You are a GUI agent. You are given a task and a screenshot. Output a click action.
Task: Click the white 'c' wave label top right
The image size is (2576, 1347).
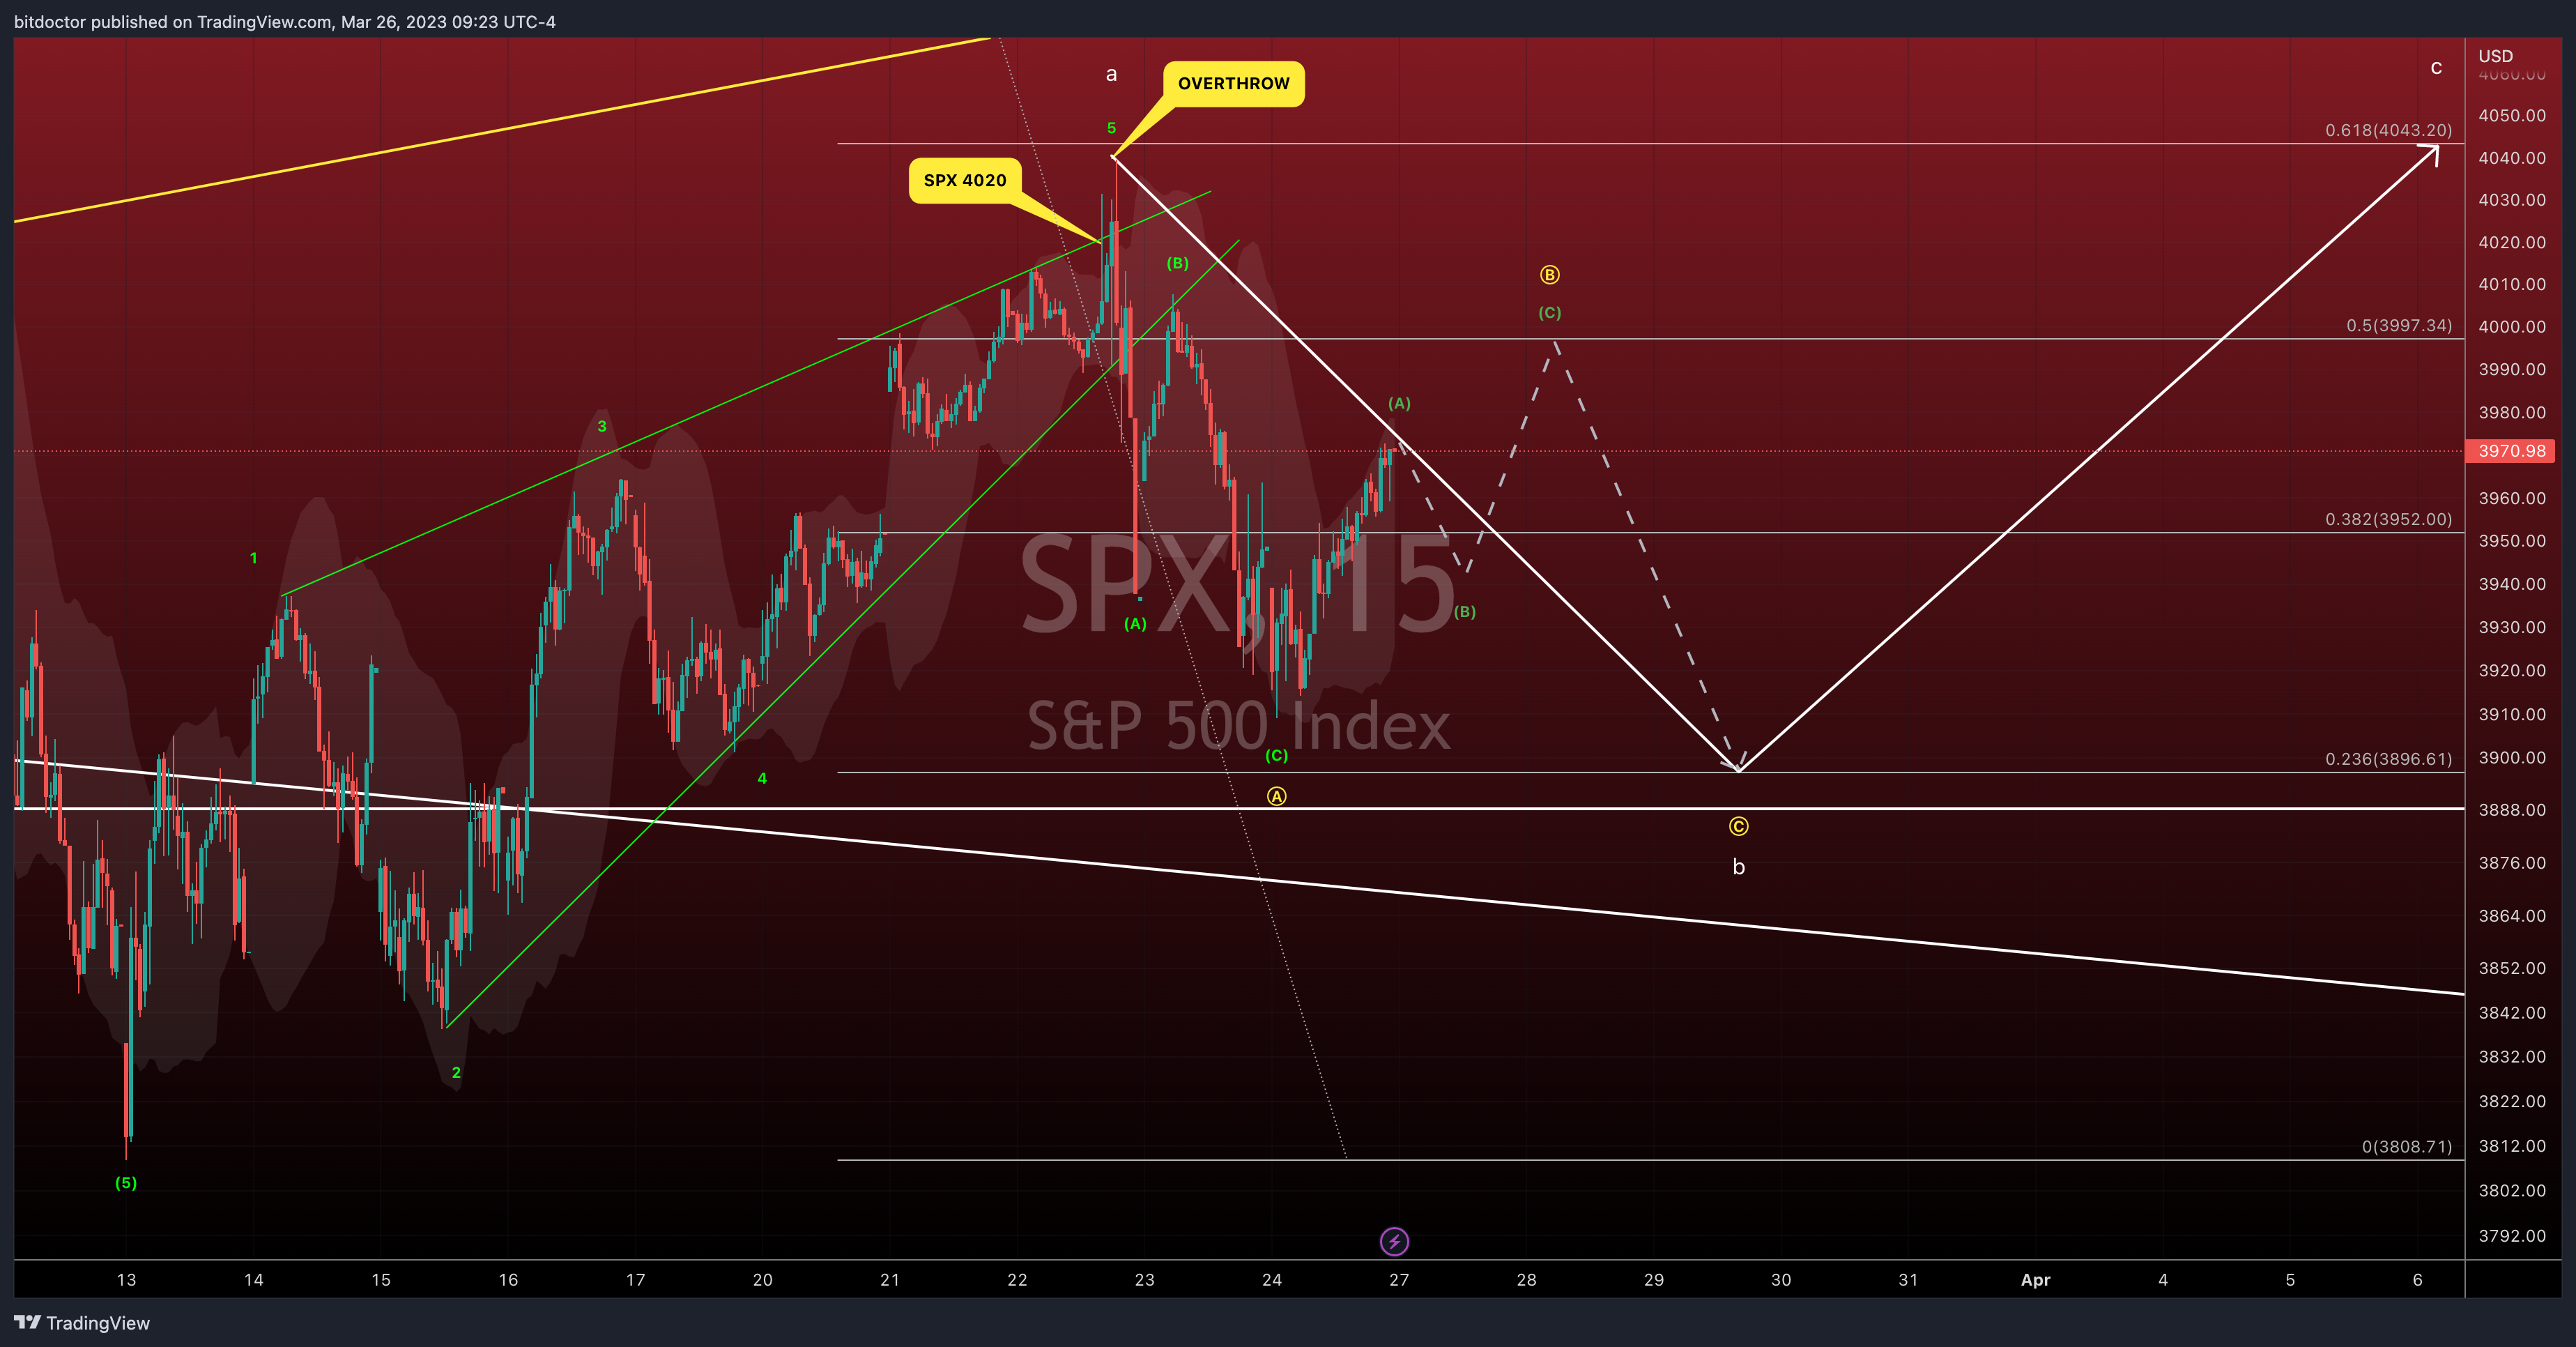(2436, 68)
